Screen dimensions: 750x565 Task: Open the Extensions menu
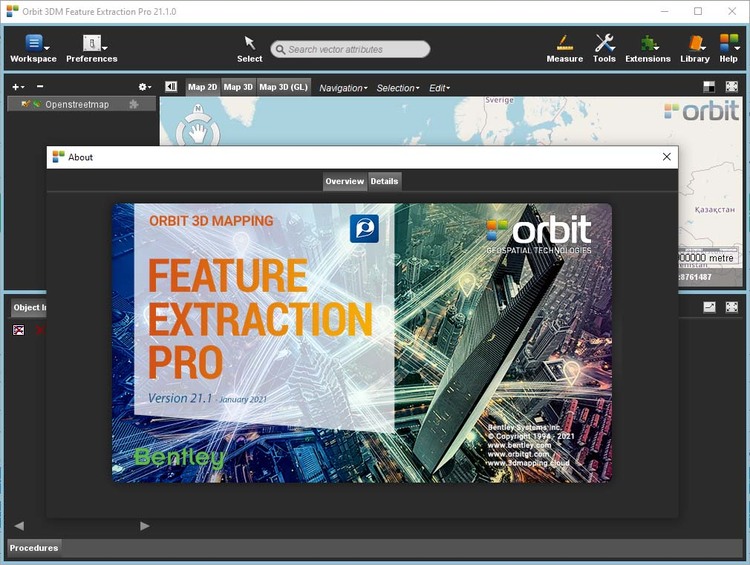648,47
